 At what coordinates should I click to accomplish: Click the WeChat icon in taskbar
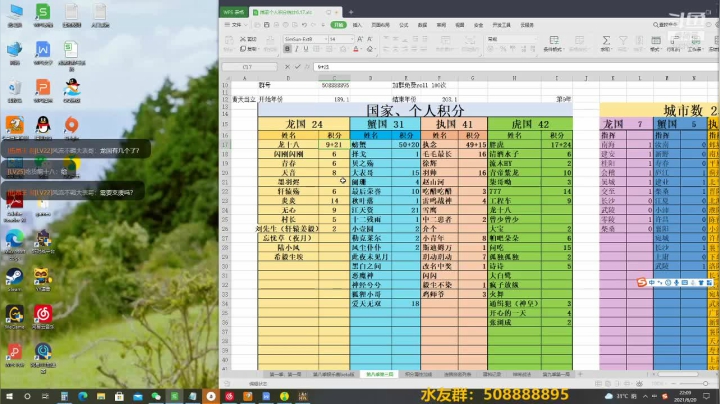tap(156, 396)
